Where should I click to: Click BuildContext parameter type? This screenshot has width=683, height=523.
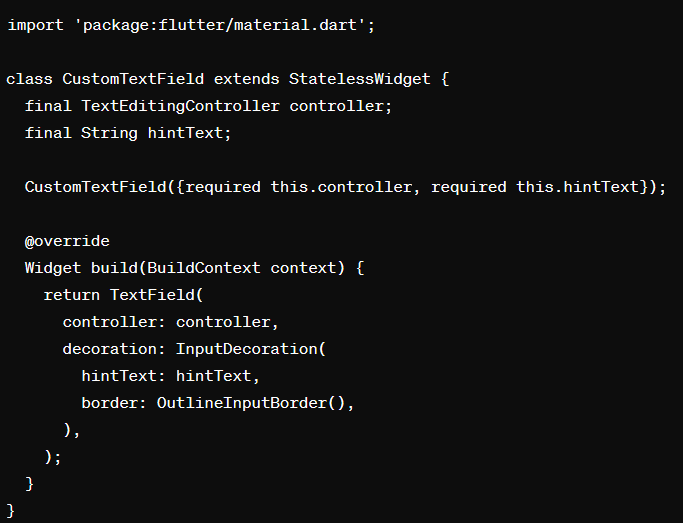point(203,268)
